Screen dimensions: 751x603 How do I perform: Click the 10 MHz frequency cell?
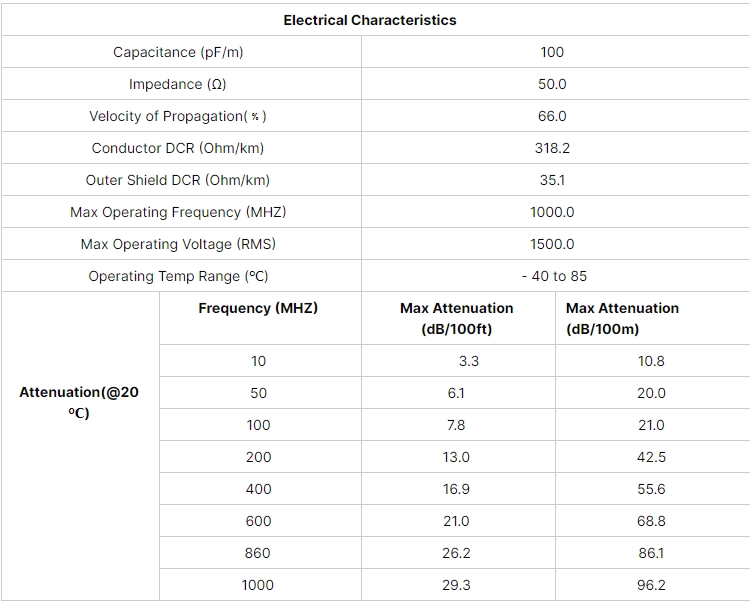point(258,361)
